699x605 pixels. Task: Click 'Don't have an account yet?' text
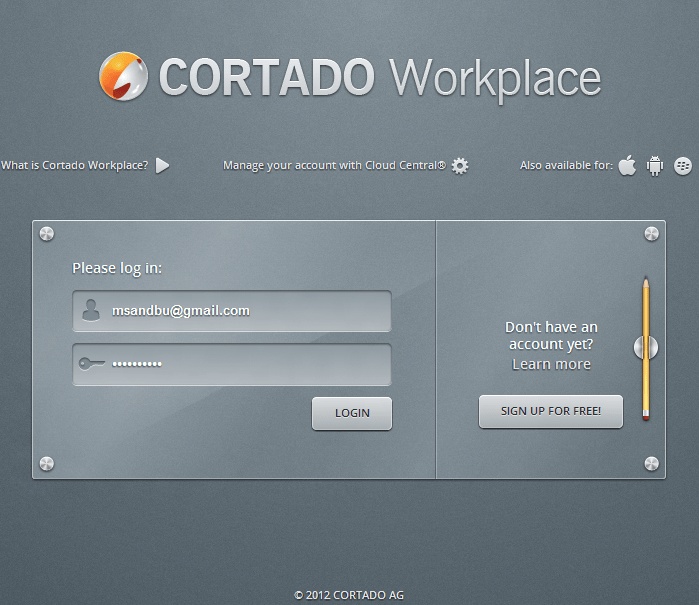click(x=551, y=336)
